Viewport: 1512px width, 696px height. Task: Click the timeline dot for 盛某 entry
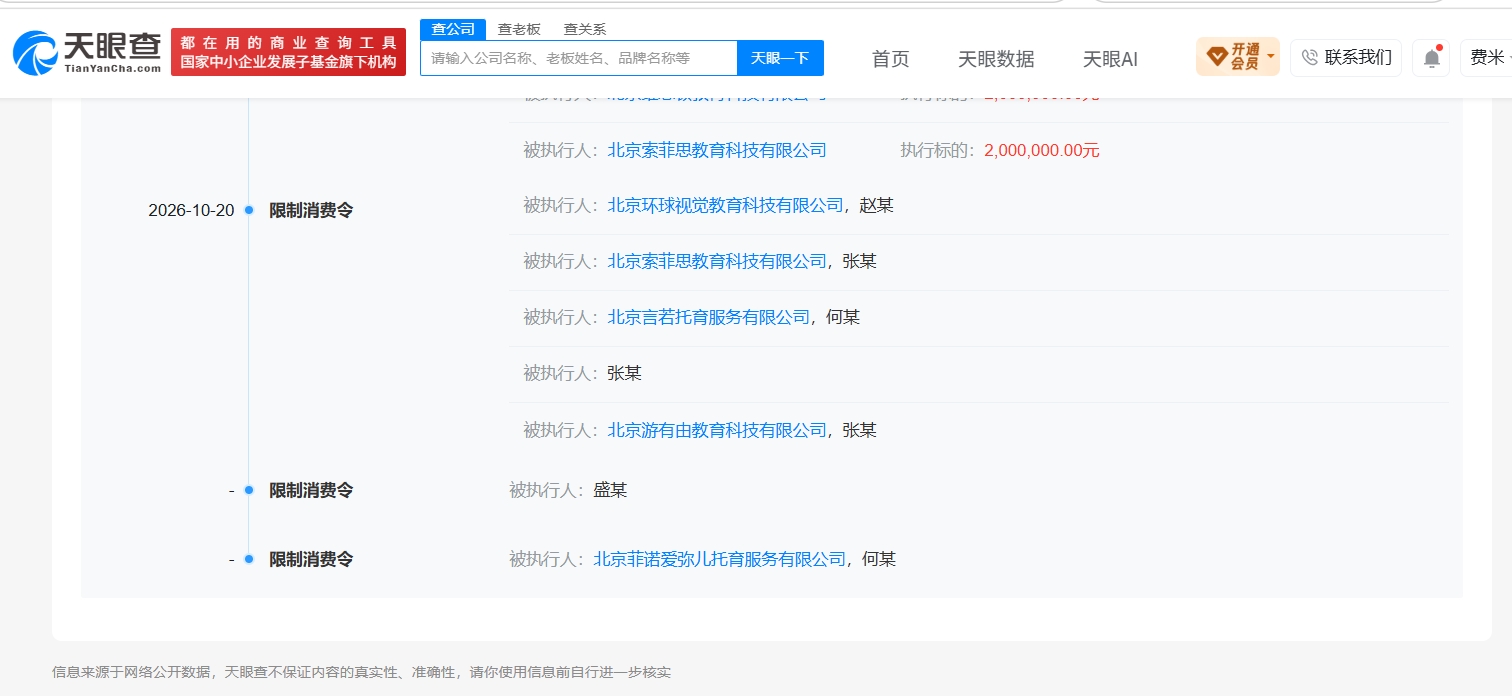pyautogui.click(x=249, y=490)
